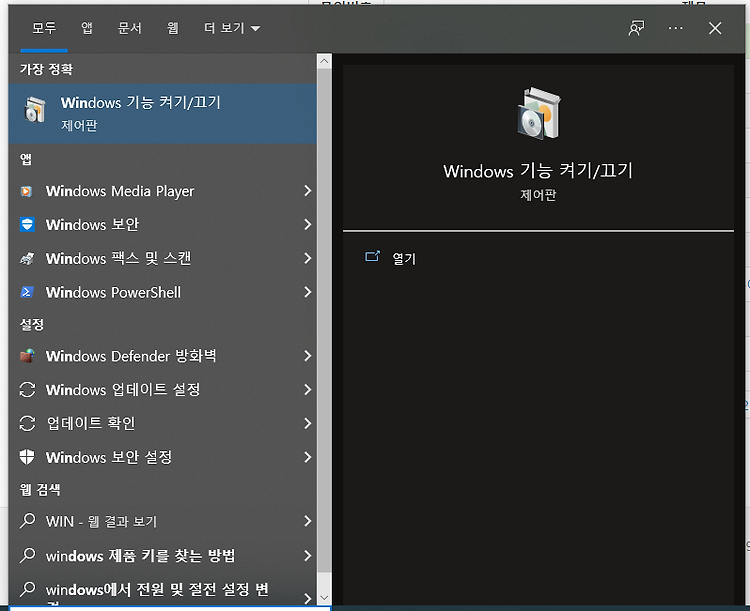Open the feedback icon in top bar
750x611 pixels.
point(636,28)
